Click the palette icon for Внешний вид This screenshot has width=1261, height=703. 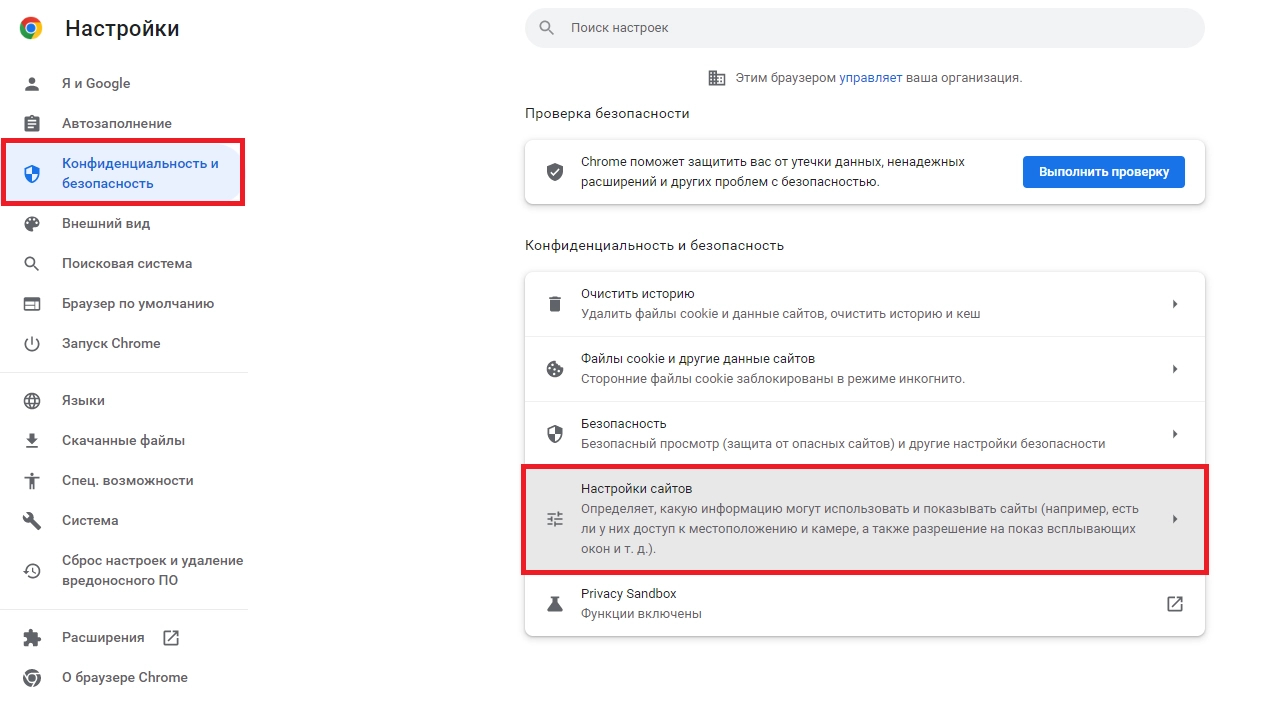pyautogui.click(x=32, y=224)
